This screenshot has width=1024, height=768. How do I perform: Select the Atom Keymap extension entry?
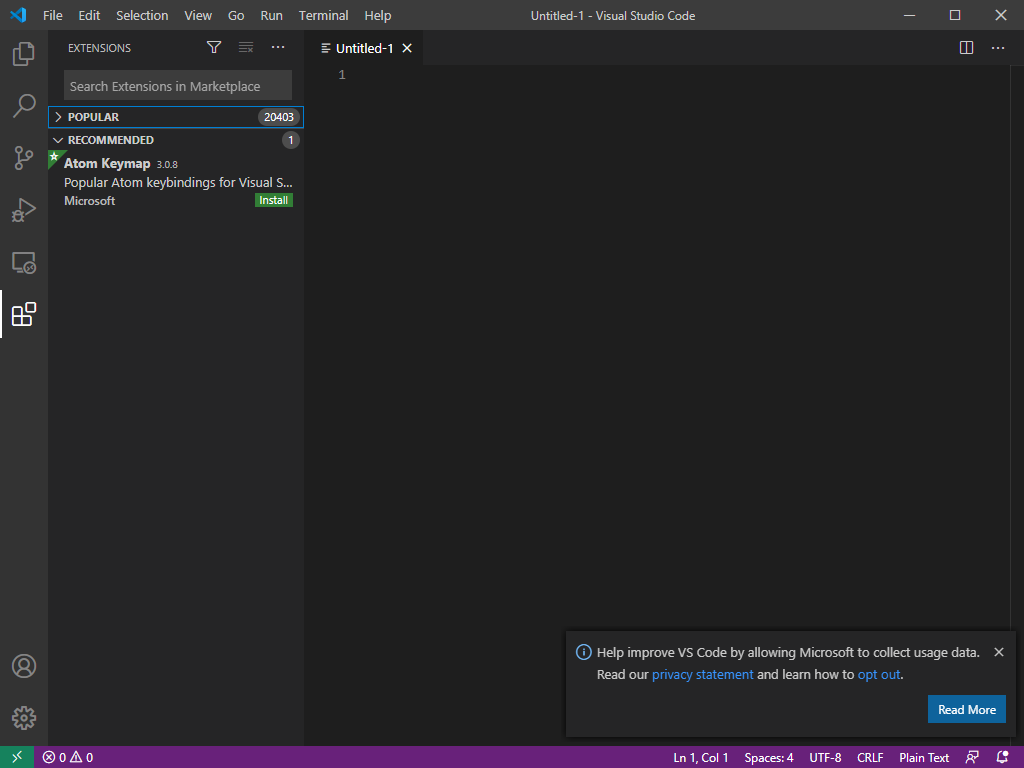176,182
